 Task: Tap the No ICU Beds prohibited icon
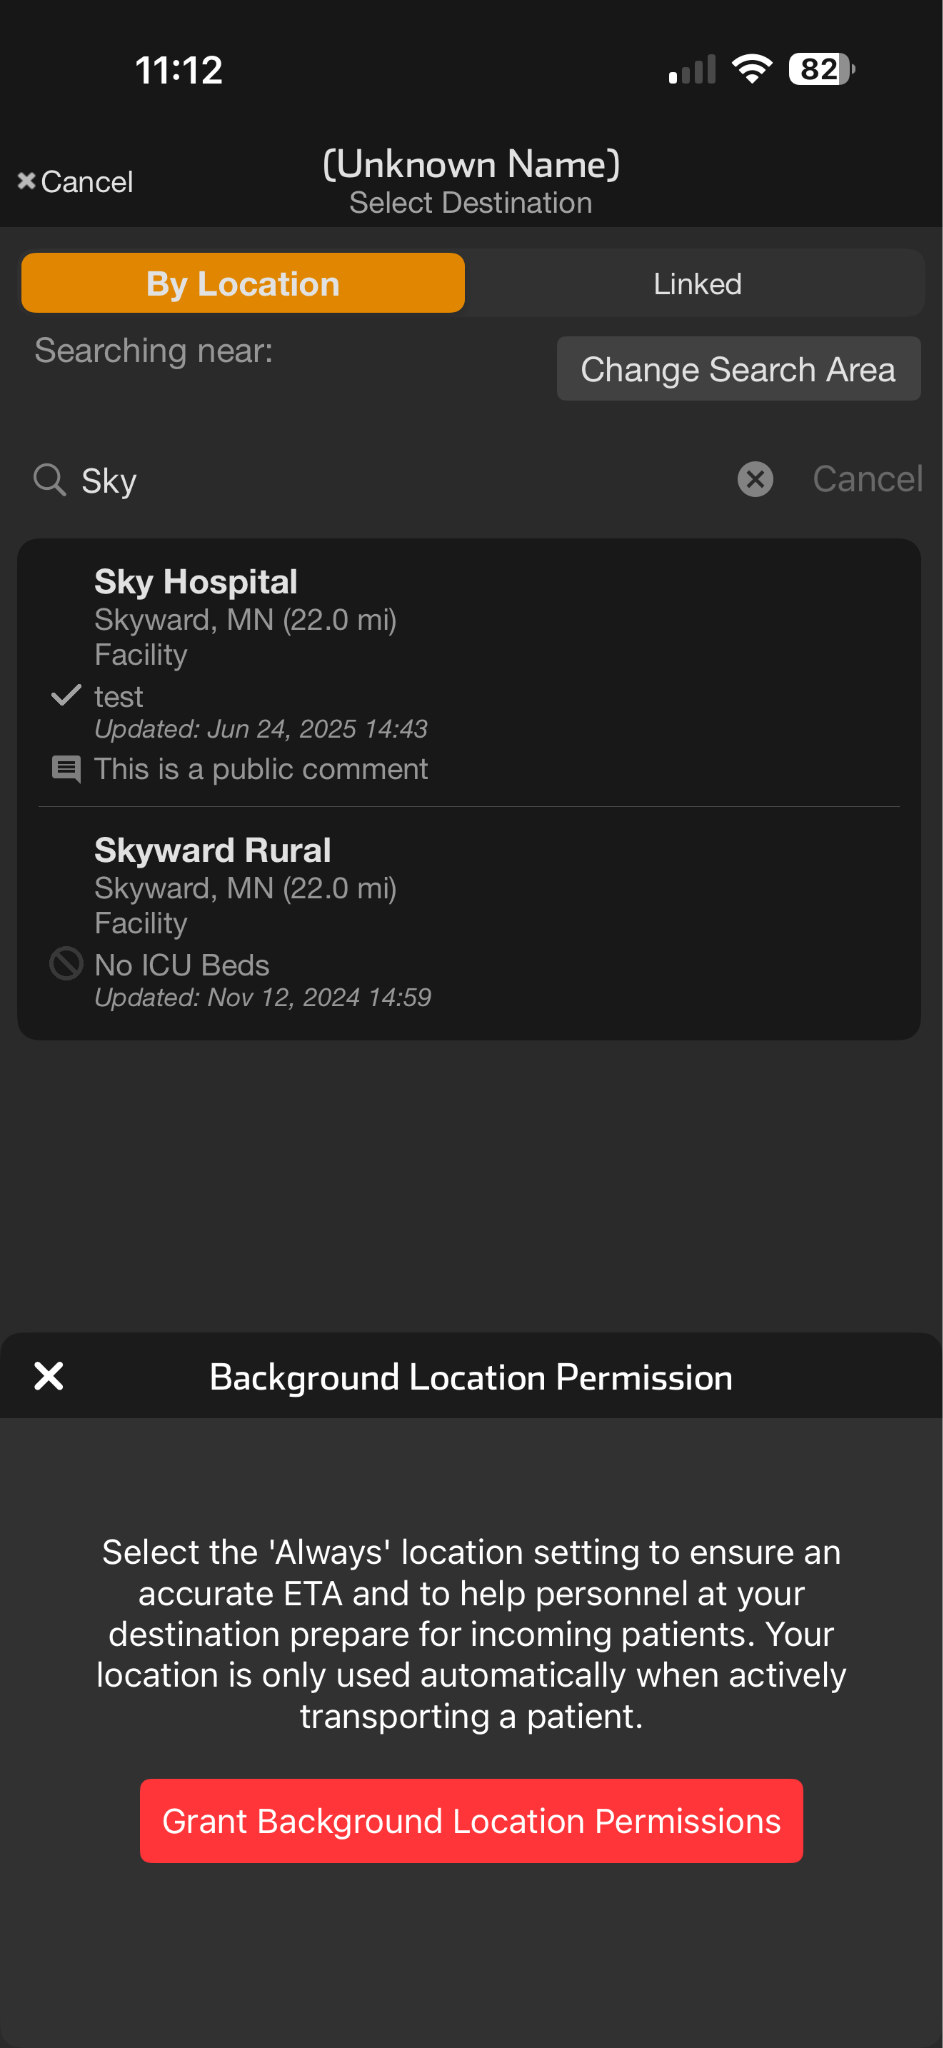pos(66,964)
